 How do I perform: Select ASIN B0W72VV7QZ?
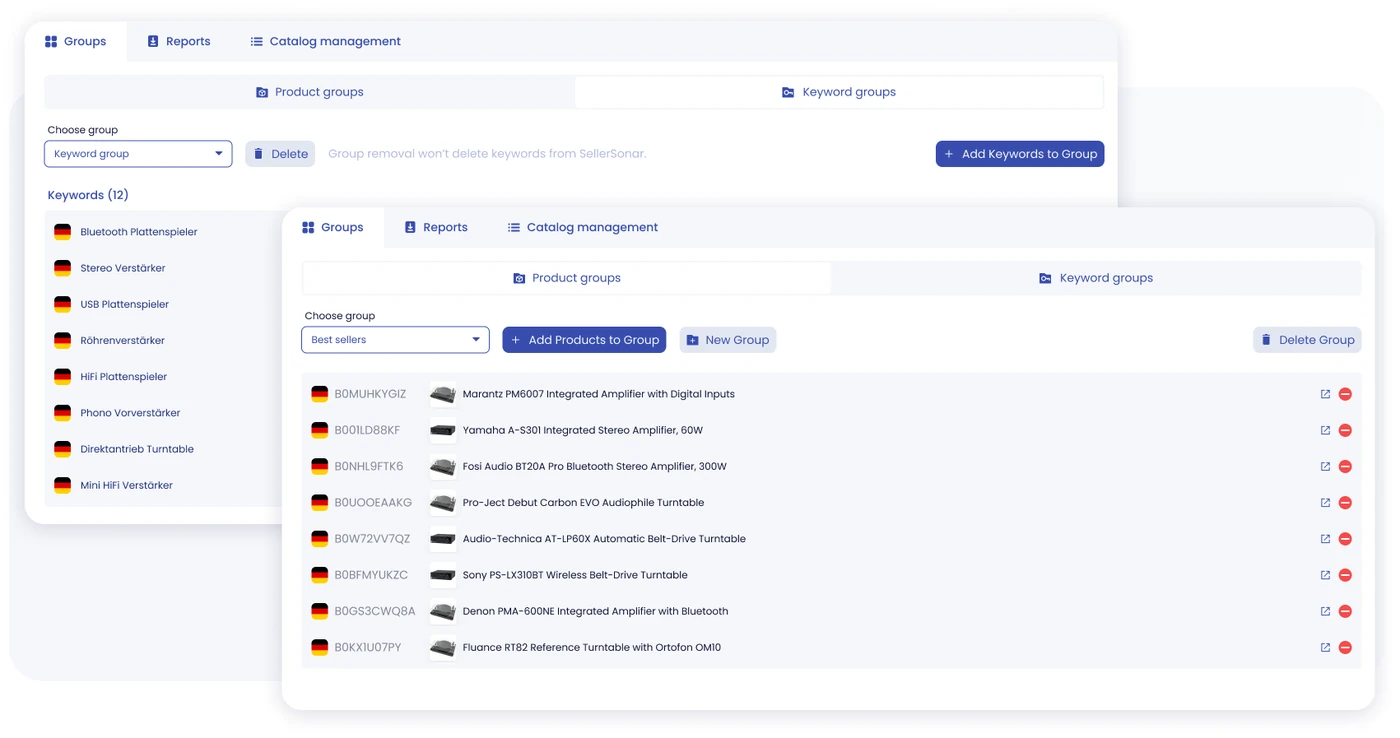coord(372,538)
